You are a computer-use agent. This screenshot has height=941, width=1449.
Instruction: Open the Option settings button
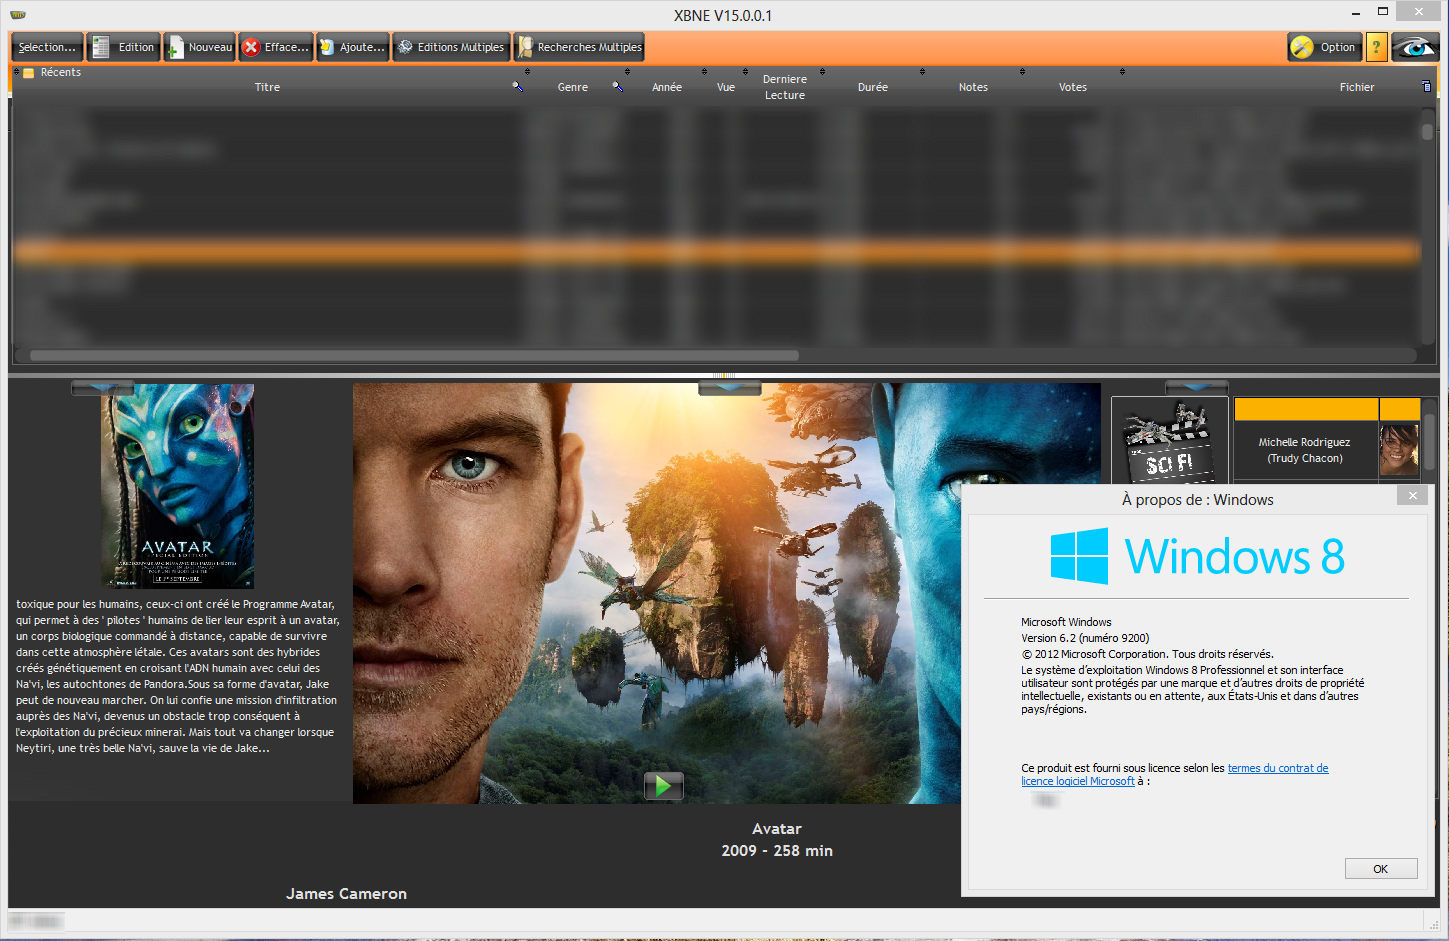tap(1325, 47)
